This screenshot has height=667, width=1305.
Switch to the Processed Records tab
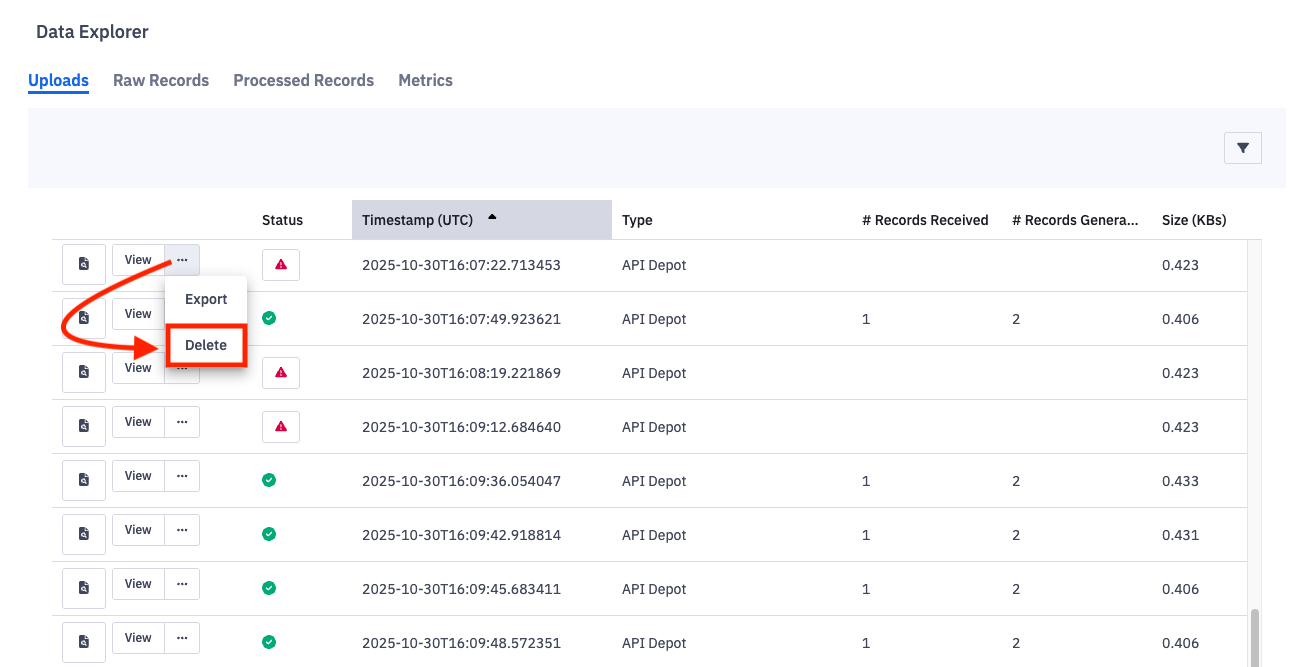[303, 80]
